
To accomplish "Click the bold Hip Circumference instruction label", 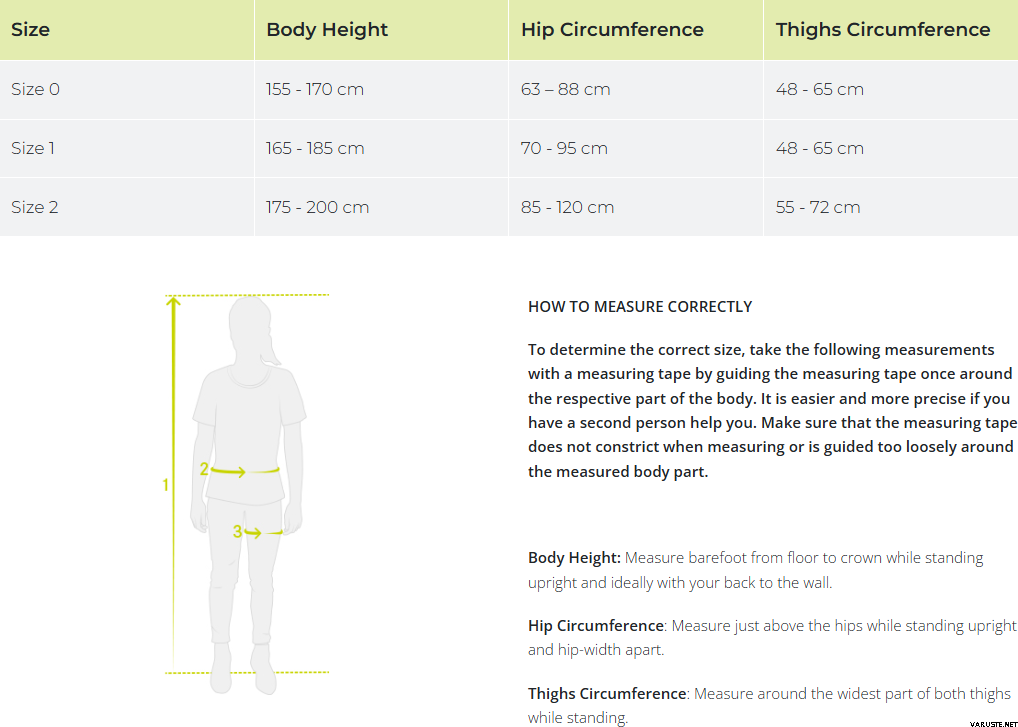I will point(595,625).
